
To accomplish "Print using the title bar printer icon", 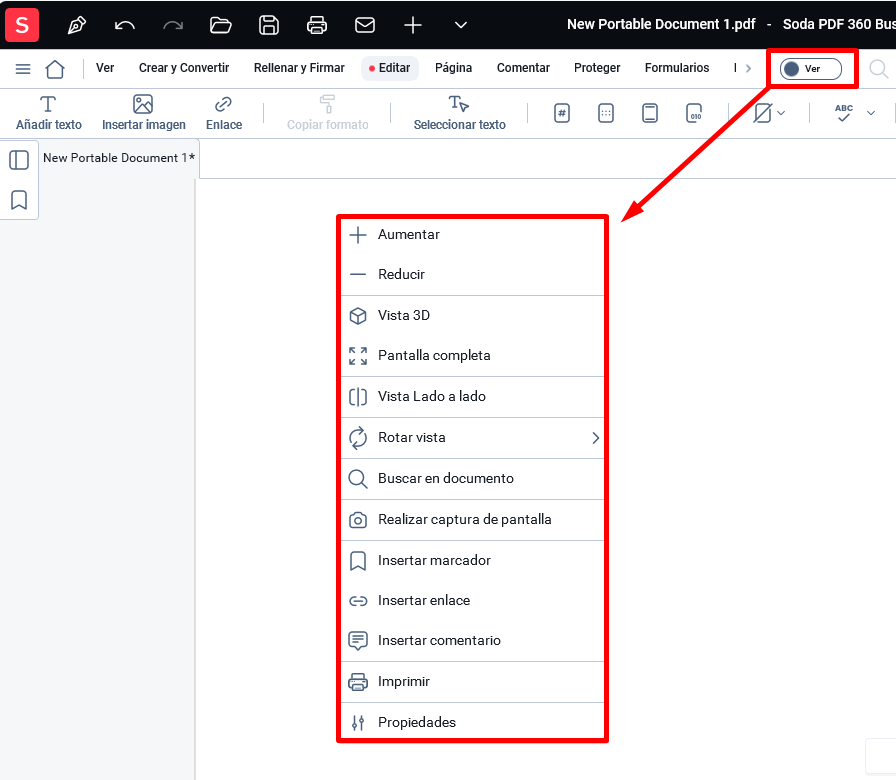I will tap(317, 25).
